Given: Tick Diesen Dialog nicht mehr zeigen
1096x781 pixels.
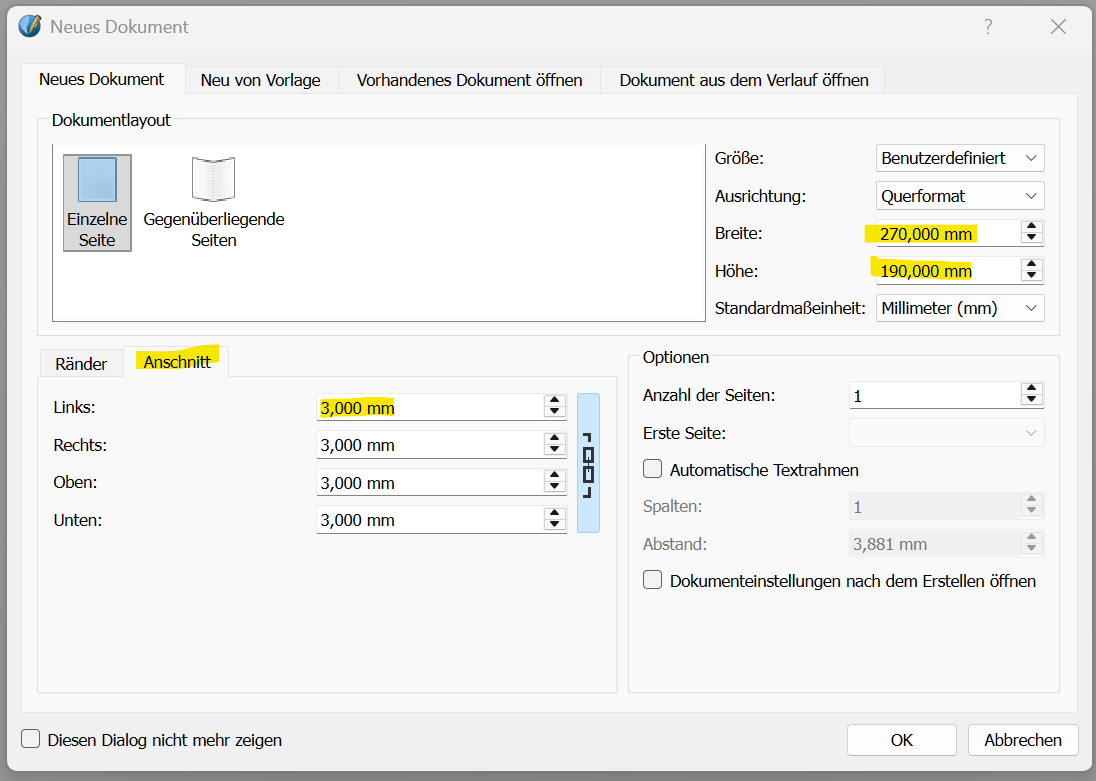Looking at the screenshot, I should tap(31, 740).
